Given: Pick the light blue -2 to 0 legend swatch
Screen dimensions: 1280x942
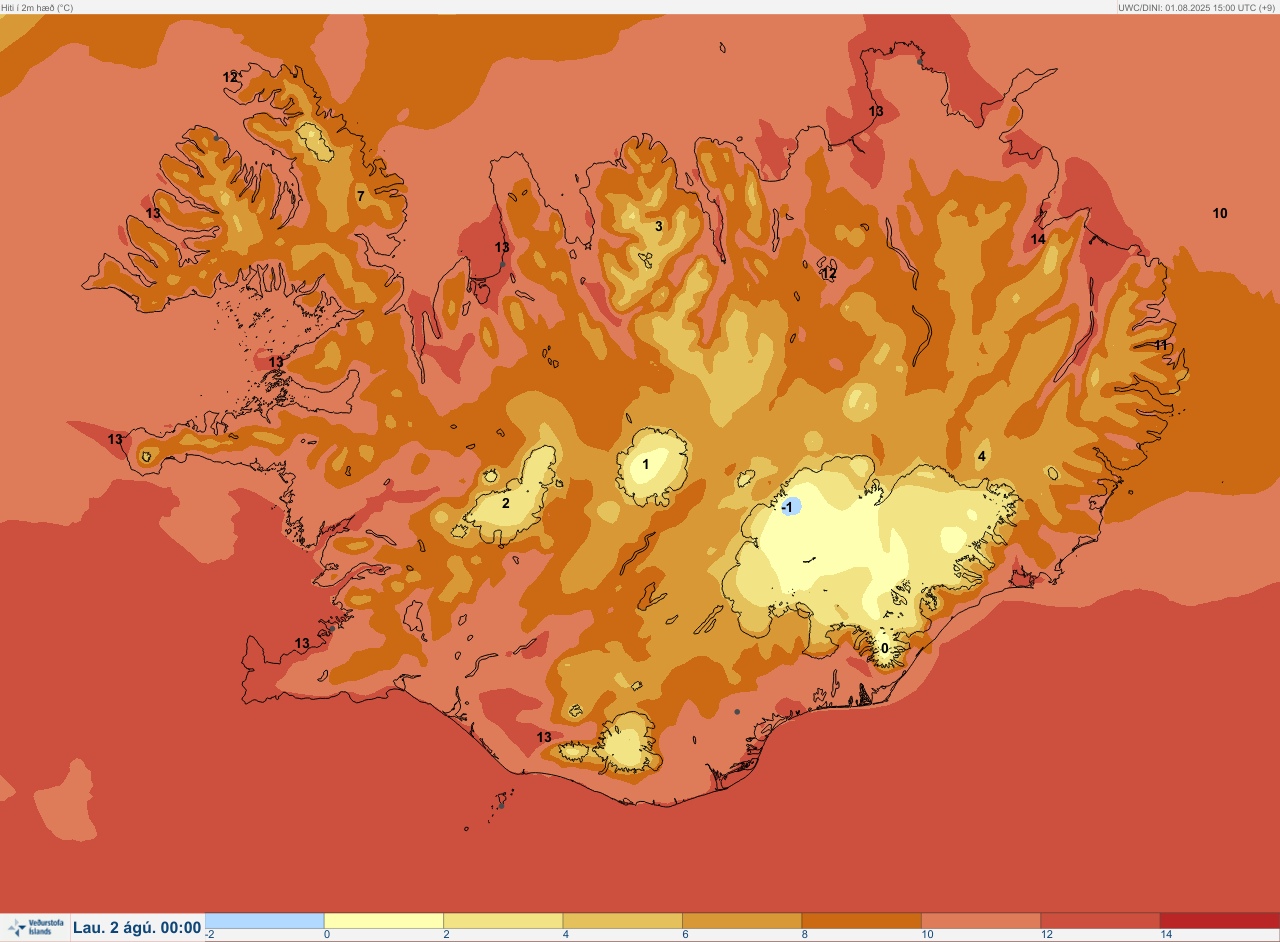Looking at the screenshot, I should tap(264, 920).
